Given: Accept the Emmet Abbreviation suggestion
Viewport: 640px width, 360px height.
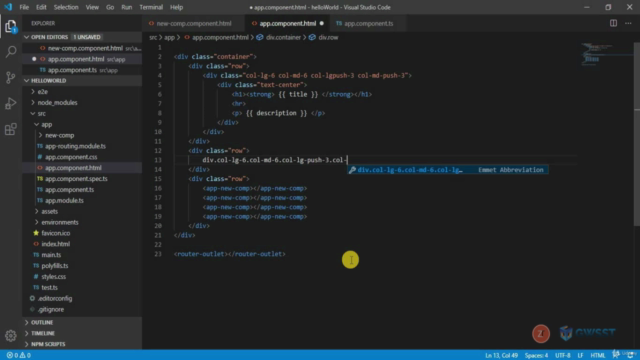Looking at the screenshot, I should [448, 170].
